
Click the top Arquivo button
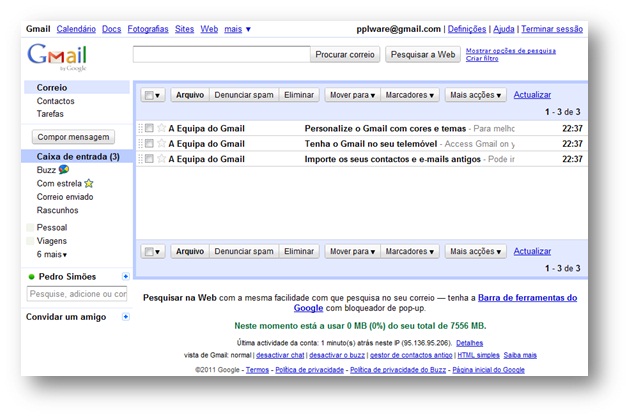click(x=190, y=95)
